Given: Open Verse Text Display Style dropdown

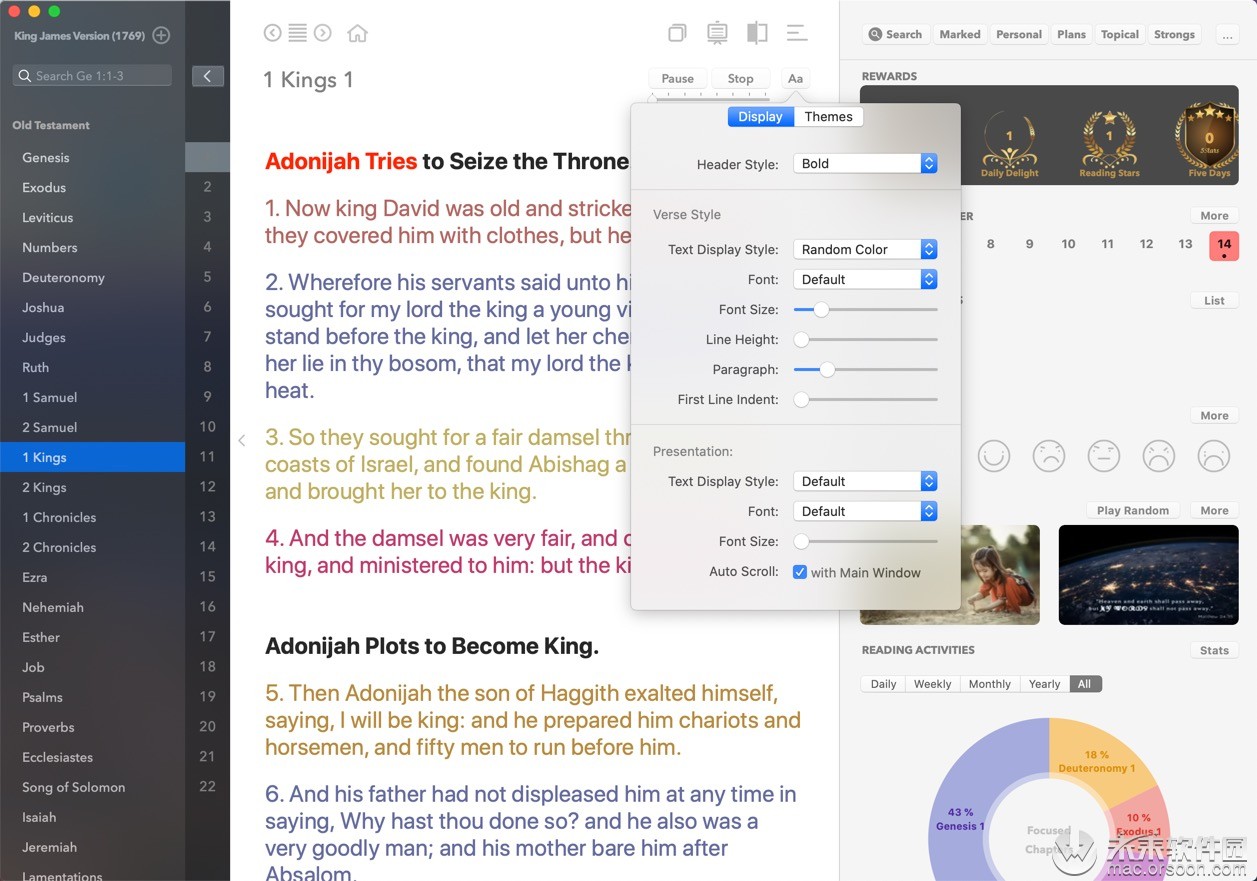Looking at the screenshot, I should pyautogui.click(x=865, y=249).
